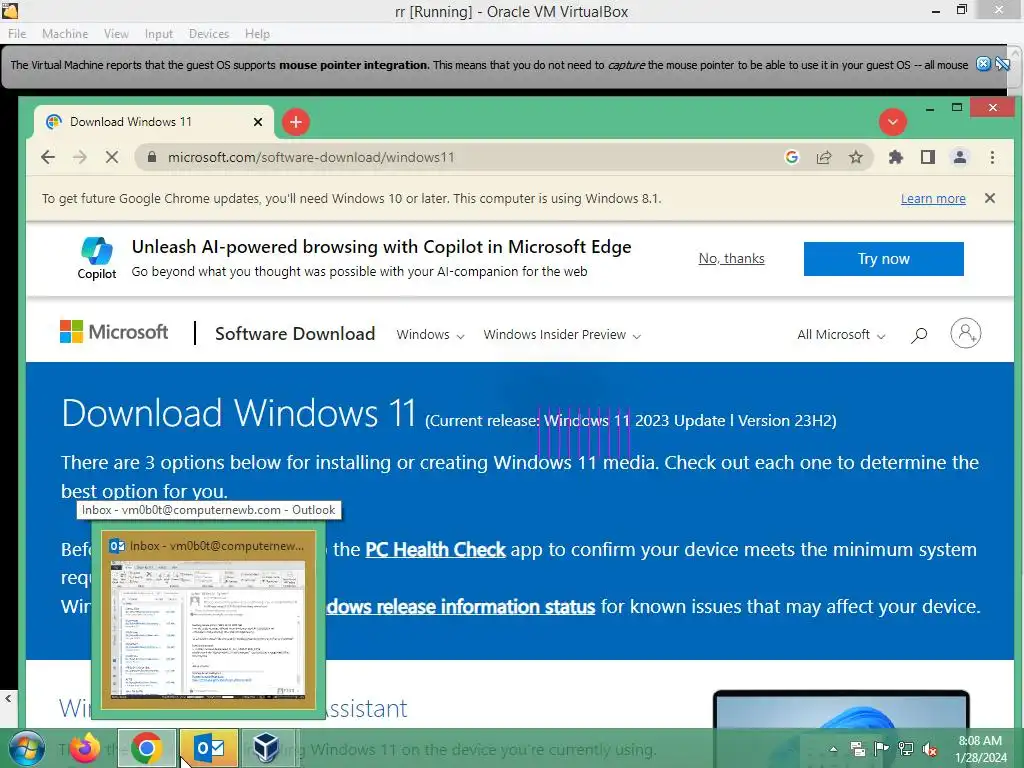The height and width of the screenshot is (768, 1024).
Task: Open VirtualBox Input menu
Action: (x=159, y=34)
